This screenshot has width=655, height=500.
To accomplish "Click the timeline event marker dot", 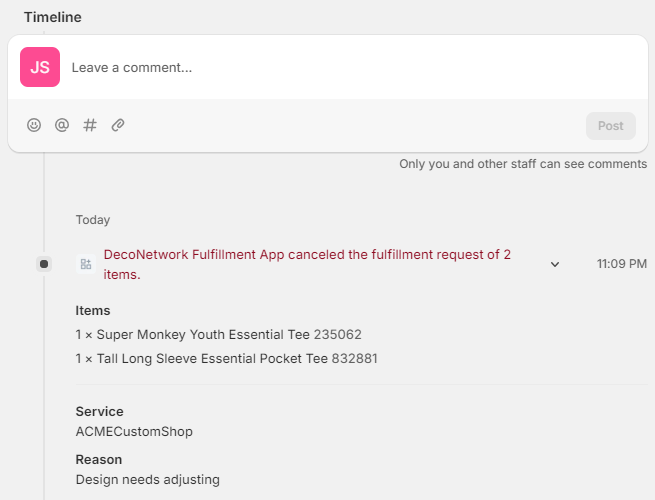I will pyautogui.click(x=44, y=264).
